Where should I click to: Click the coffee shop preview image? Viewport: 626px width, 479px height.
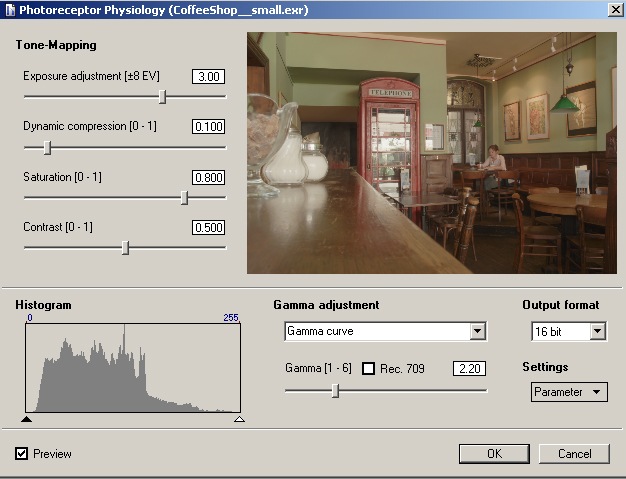[x=432, y=152]
